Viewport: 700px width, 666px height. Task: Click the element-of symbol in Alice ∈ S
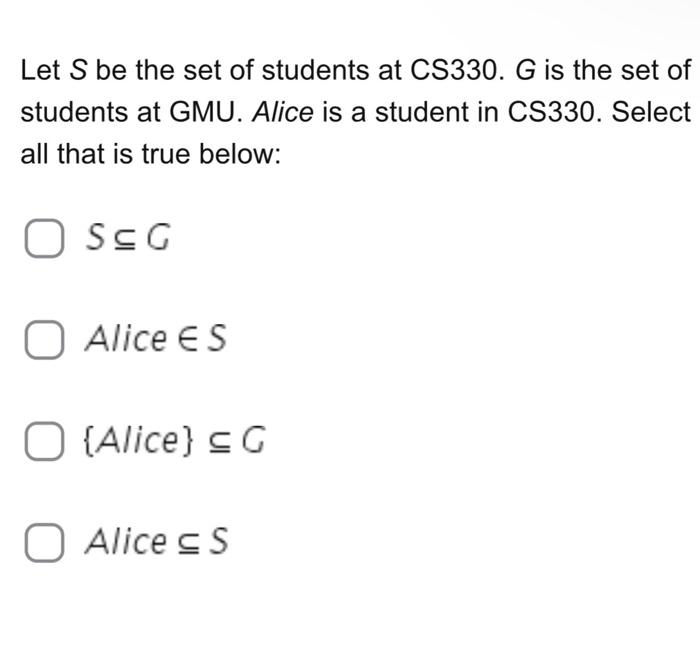(187, 338)
